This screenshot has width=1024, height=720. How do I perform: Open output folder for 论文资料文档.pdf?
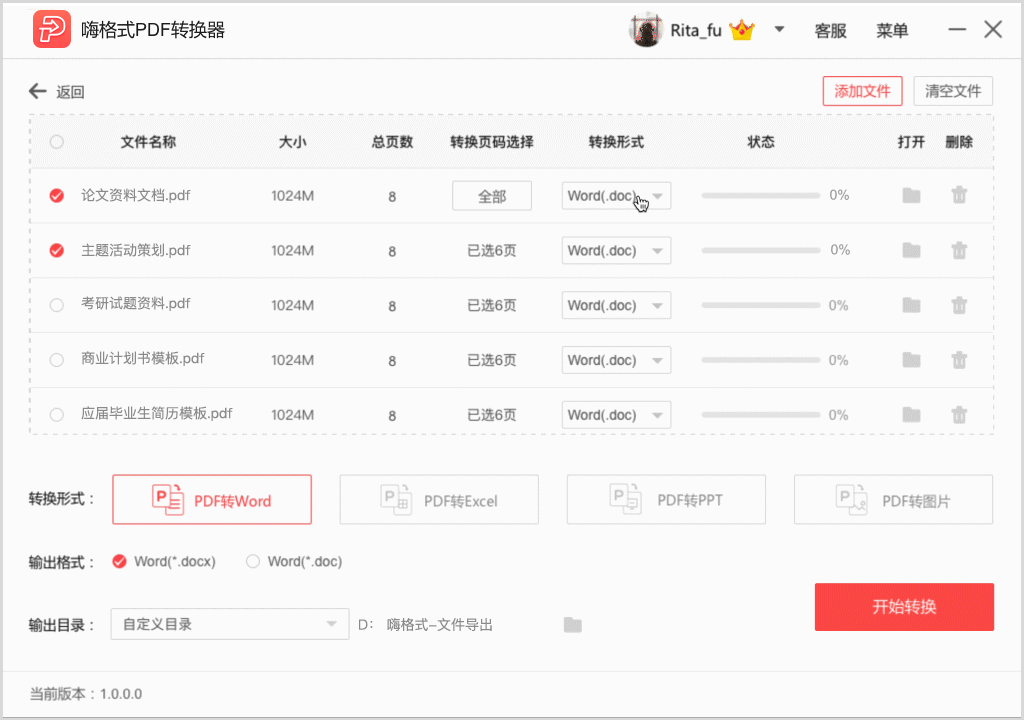pos(911,196)
